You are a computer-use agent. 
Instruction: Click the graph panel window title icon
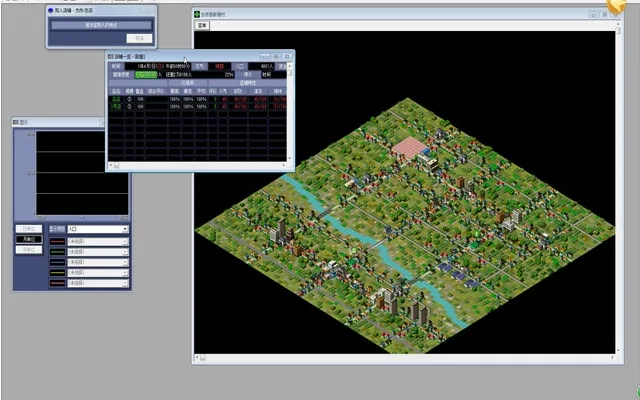17,123
